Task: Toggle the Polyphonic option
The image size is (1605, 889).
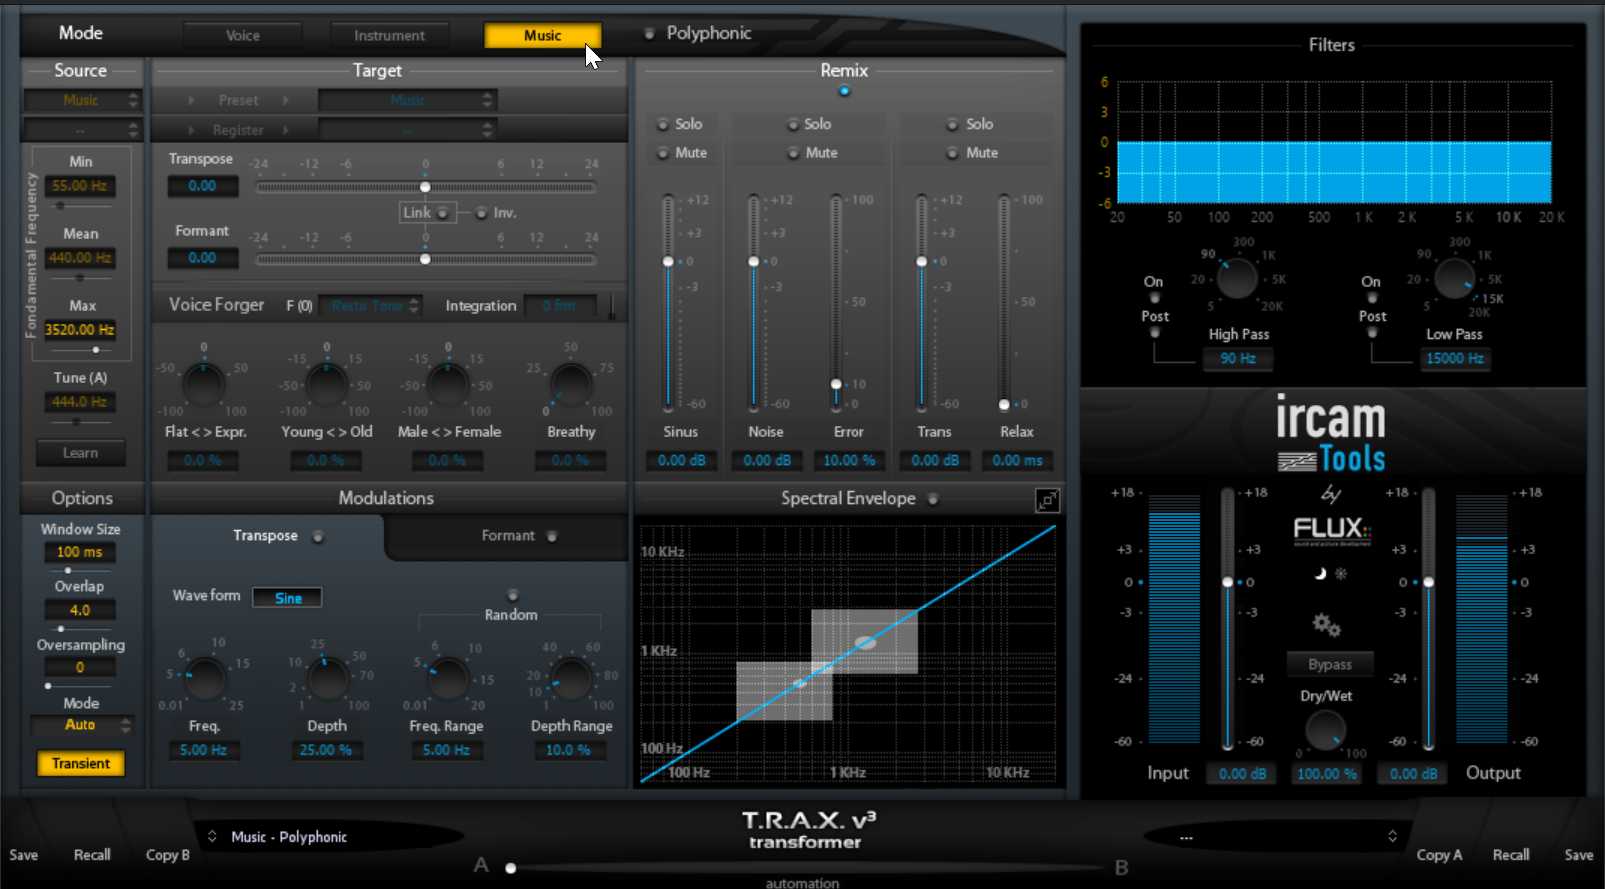Action: coord(649,33)
